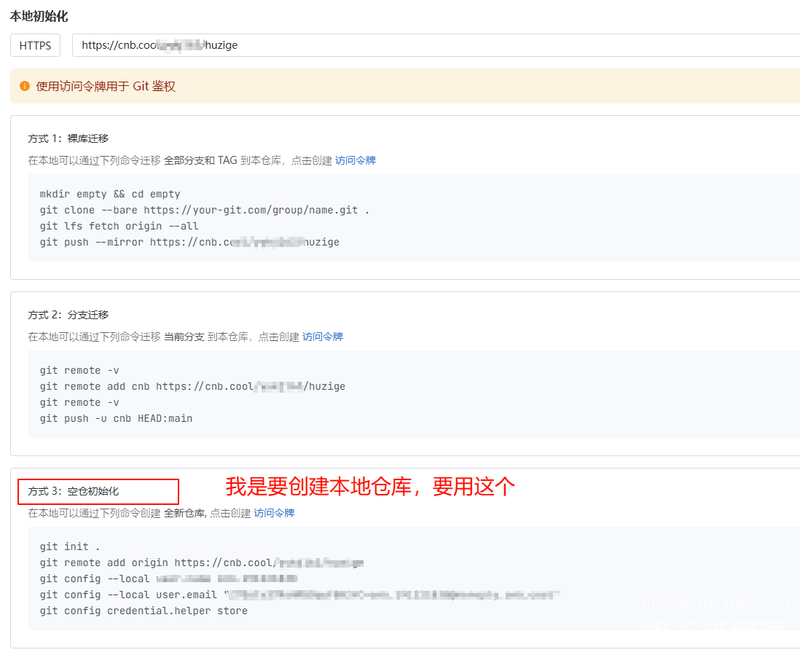The image size is (800, 655).
Task: Click the git init . command line
Action: coord(70,547)
